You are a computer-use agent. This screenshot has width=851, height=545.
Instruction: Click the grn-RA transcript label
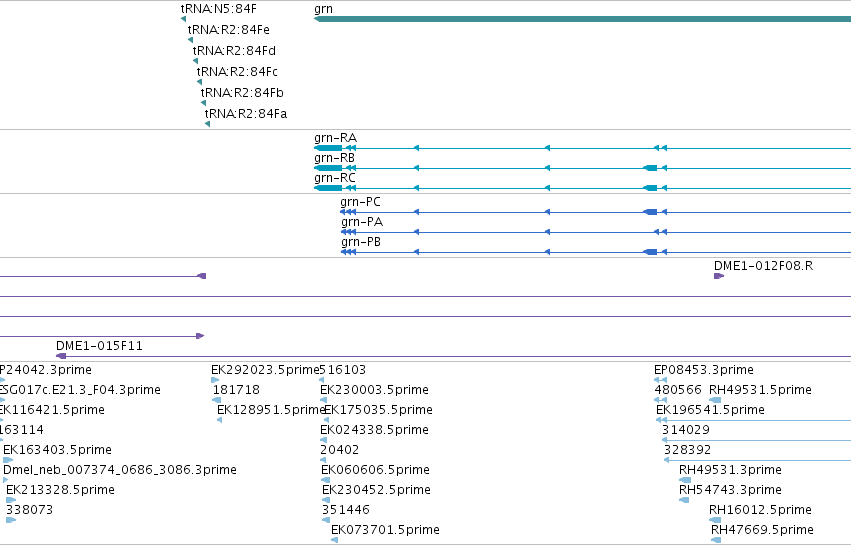coord(335,138)
